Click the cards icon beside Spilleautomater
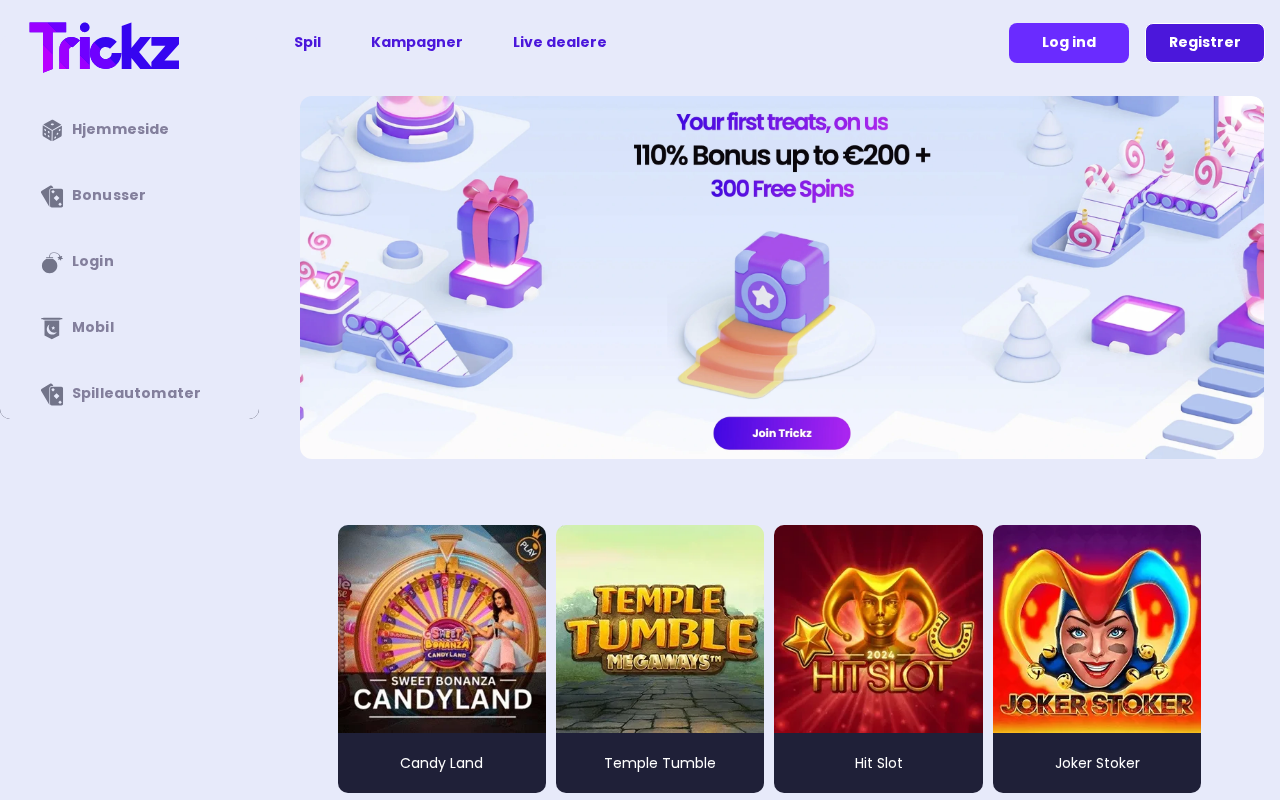The width and height of the screenshot is (1280, 800). pyautogui.click(x=52, y=394)
